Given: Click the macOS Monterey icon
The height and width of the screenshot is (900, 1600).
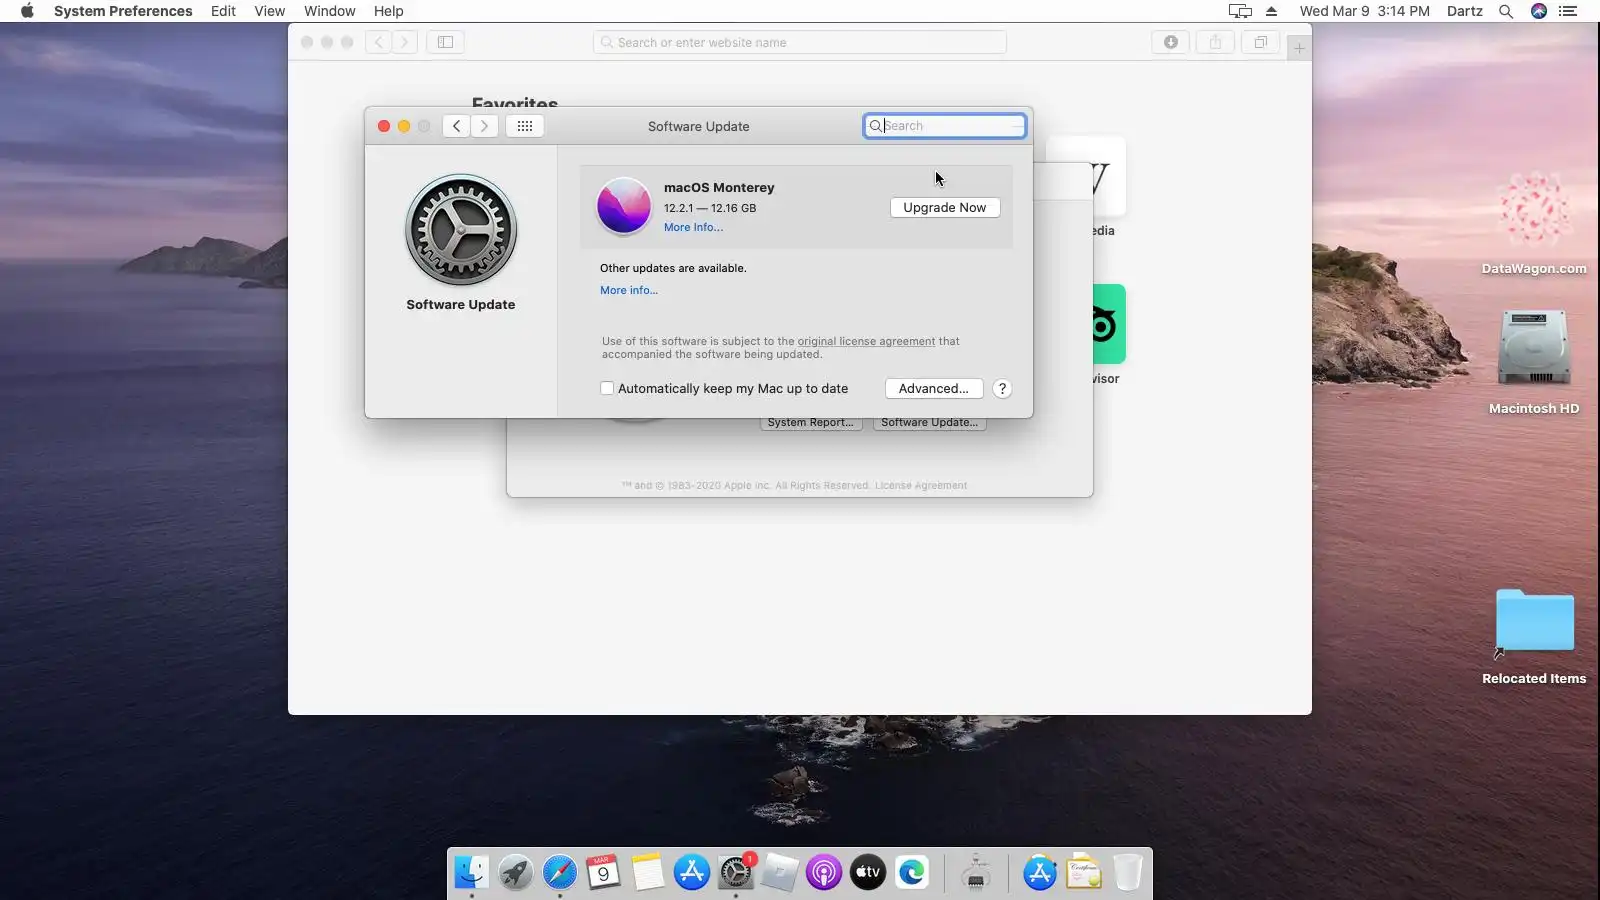Looking at the screenshot, I should click(624, 206).
